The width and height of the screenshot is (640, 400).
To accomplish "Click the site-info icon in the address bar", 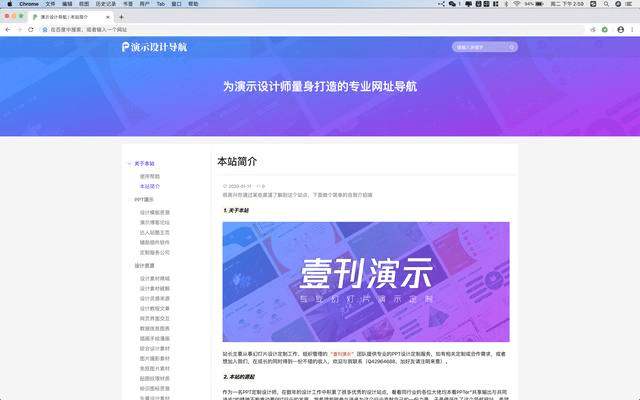I will [45, 29].
